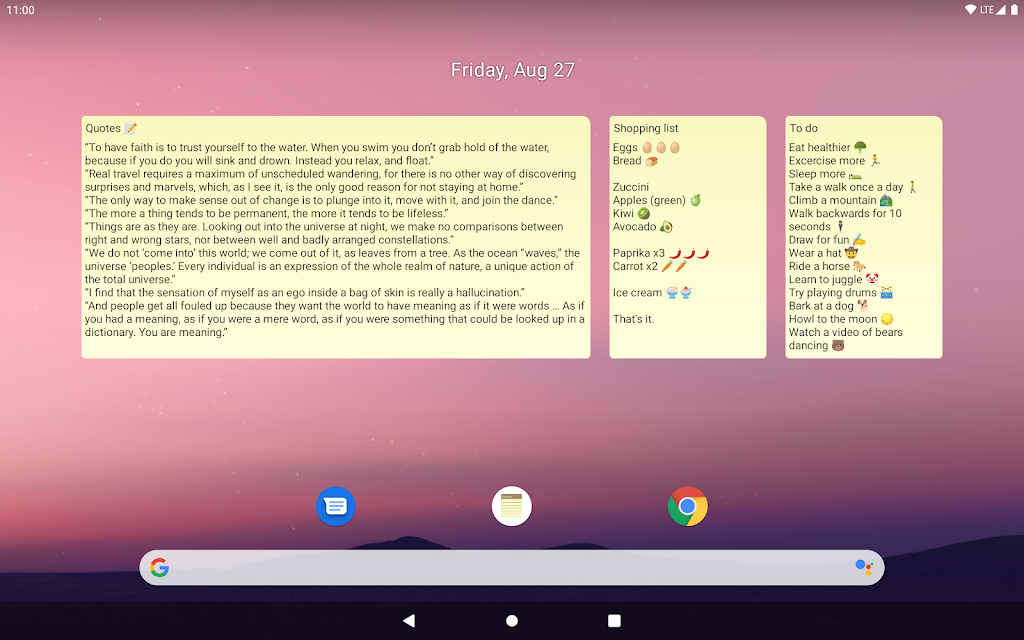Tap Eat healthier in To do

point(828,148)
